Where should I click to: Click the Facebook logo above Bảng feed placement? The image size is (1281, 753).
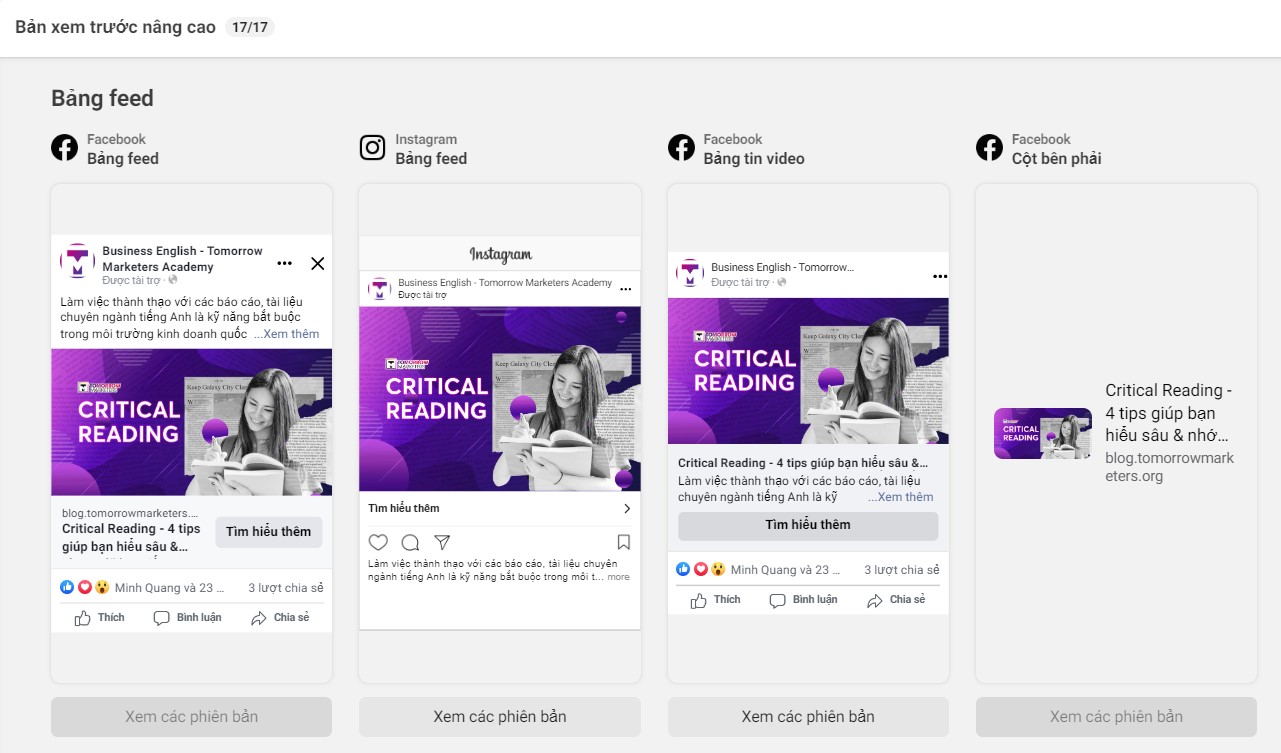point(64,148)
